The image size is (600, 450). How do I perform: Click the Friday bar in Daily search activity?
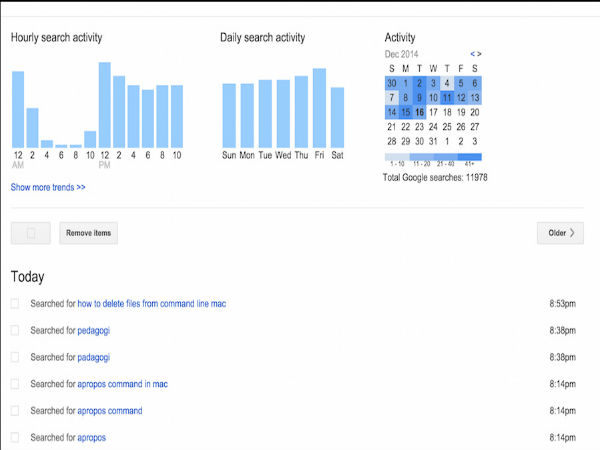pyautogui.click(x=320, y=108)
